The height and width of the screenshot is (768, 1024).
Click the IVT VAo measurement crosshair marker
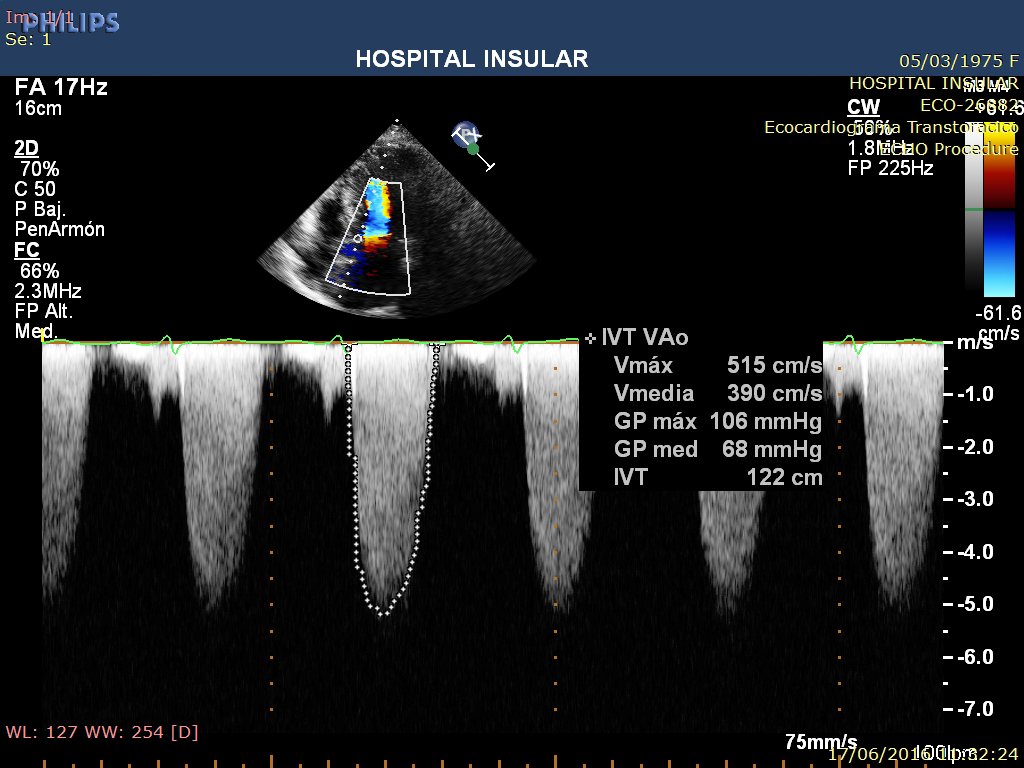click(x=590, y=338)
